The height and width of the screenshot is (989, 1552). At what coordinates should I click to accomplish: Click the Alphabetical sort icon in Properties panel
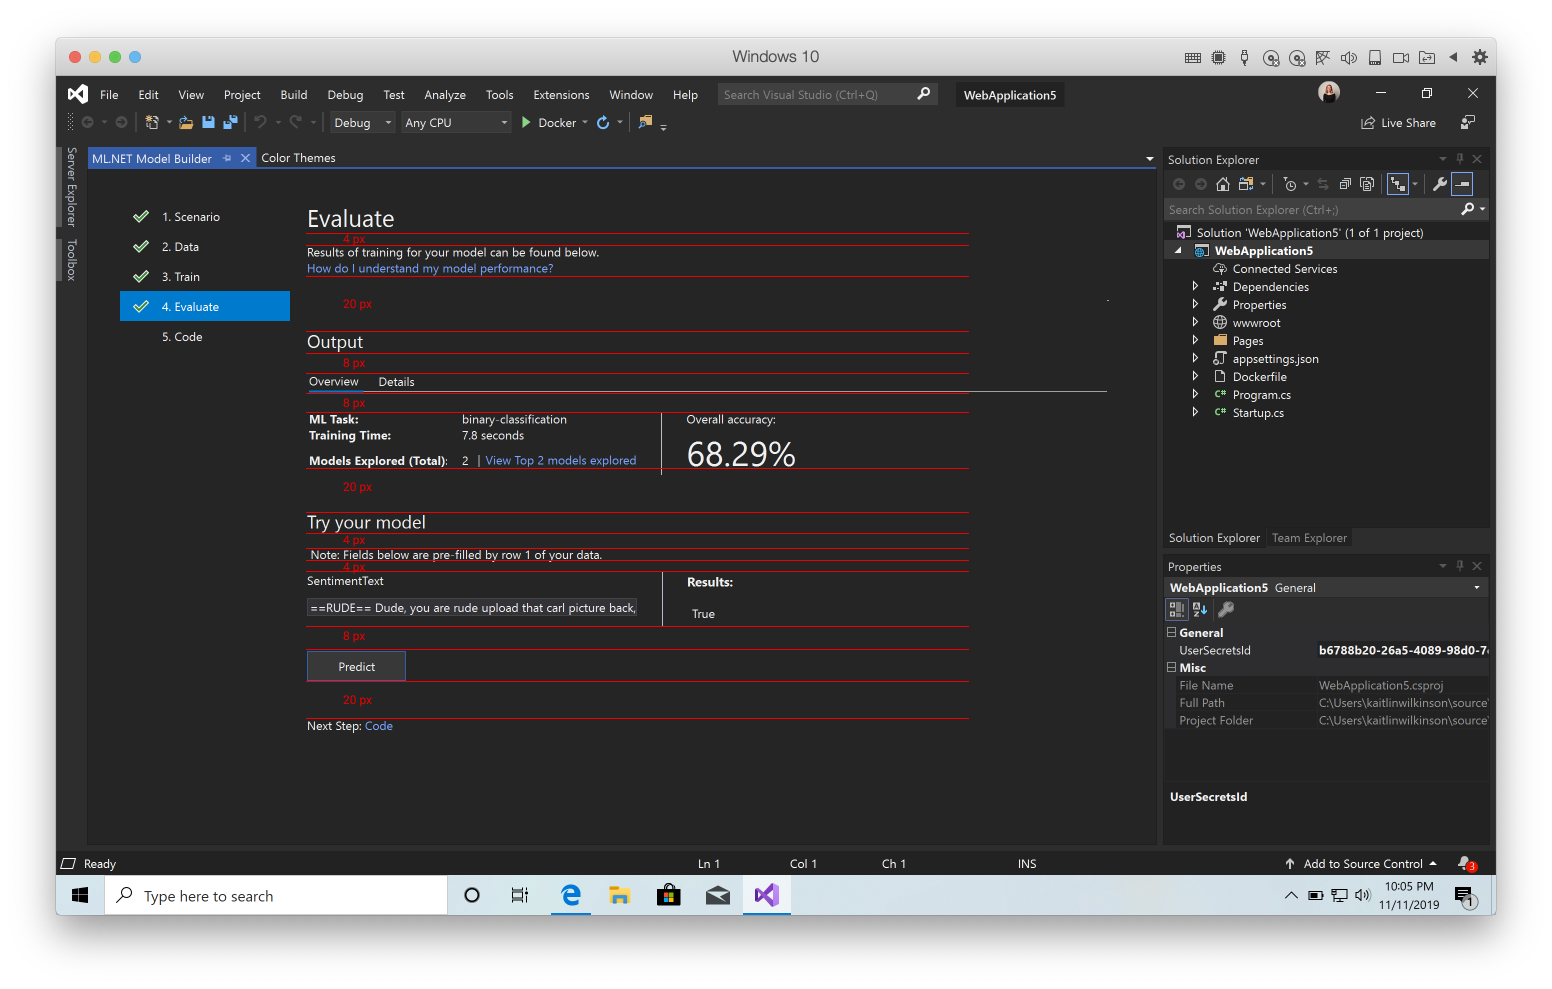pos(1200,609)
